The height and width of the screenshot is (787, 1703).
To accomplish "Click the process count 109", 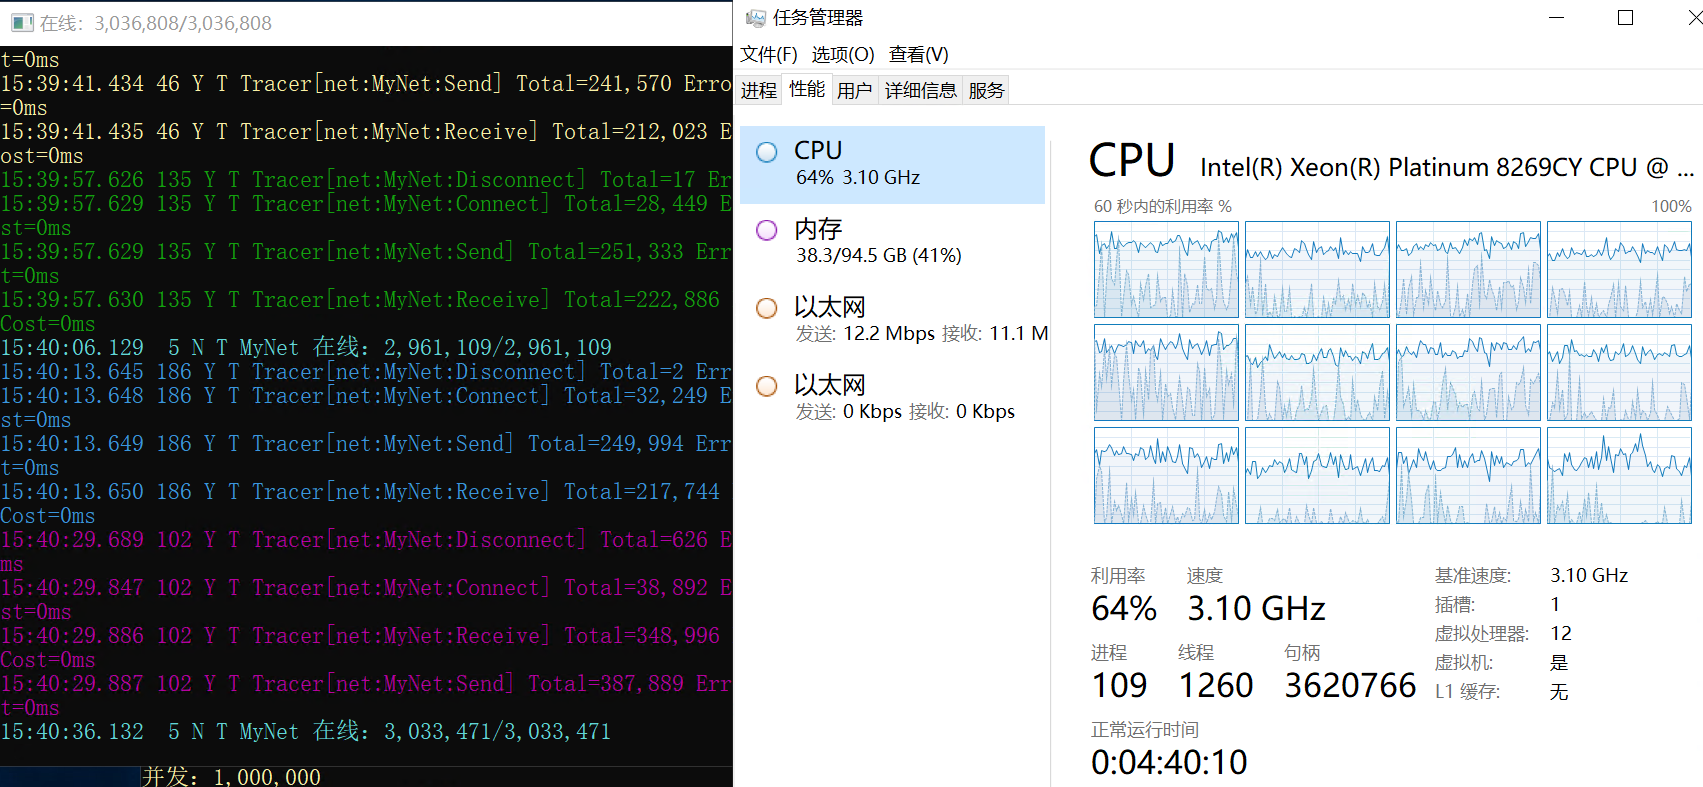I will [x=1119, y=685].
